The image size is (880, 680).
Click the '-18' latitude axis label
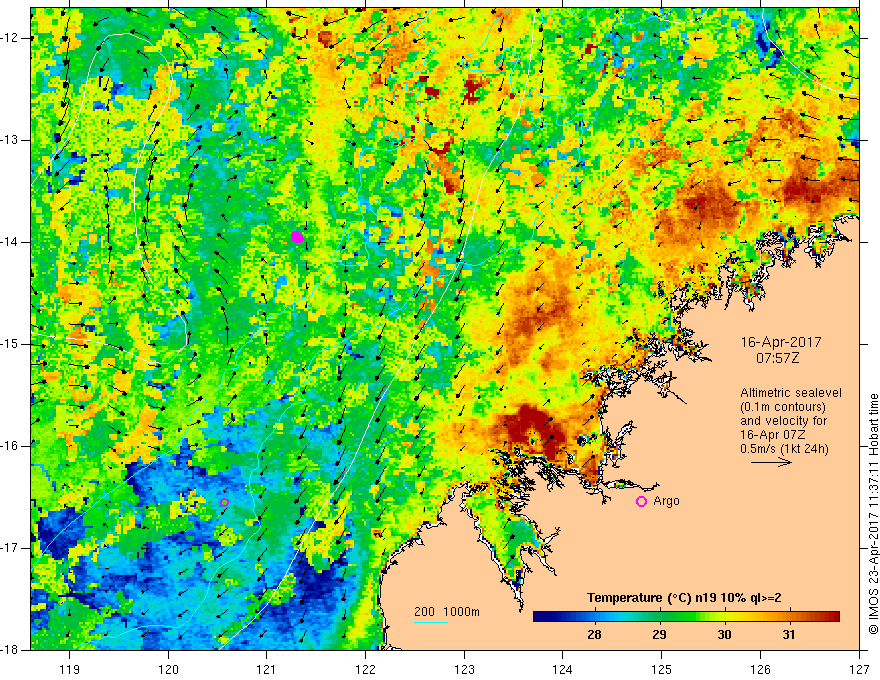click(10, 650)
